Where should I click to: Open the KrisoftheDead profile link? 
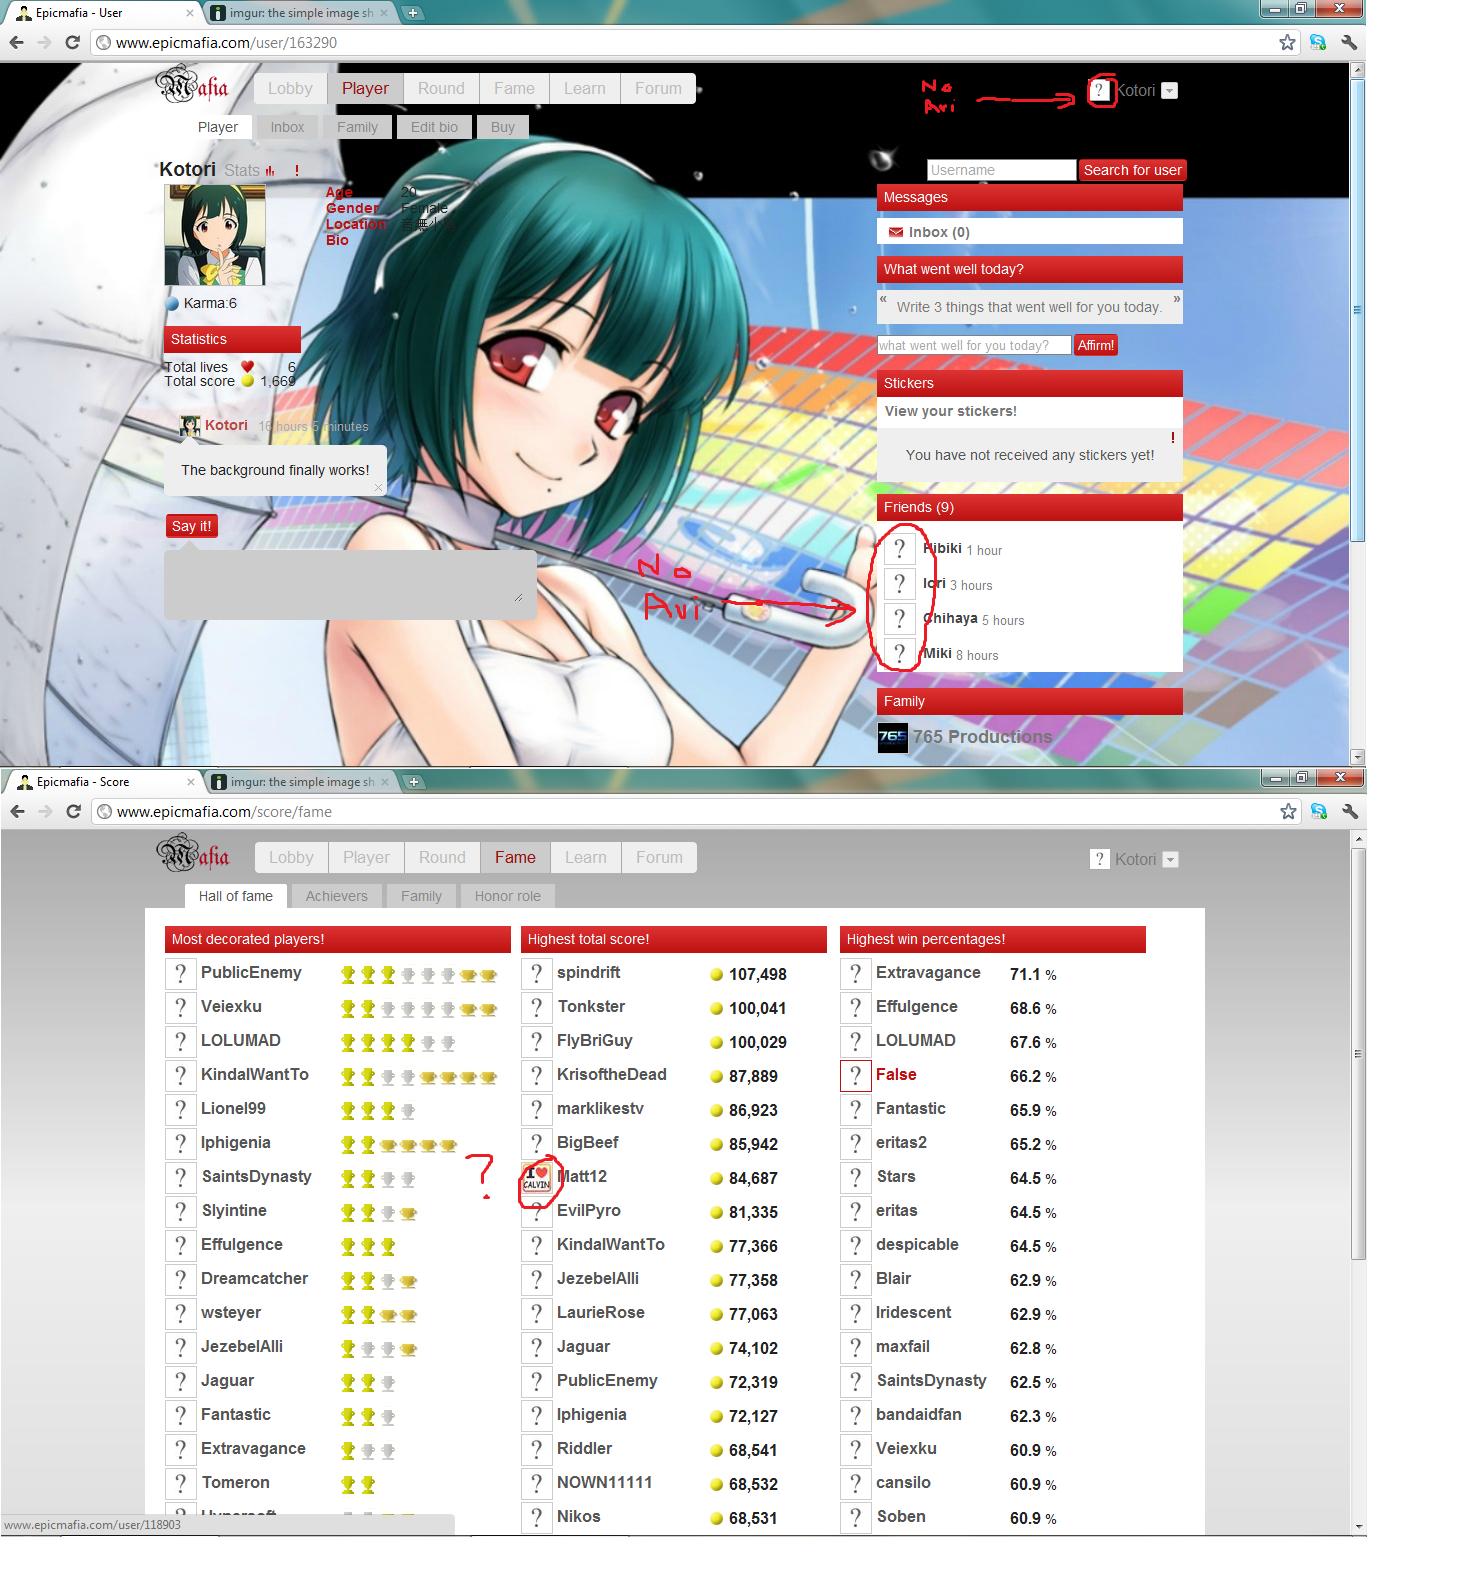[611, 1074]
